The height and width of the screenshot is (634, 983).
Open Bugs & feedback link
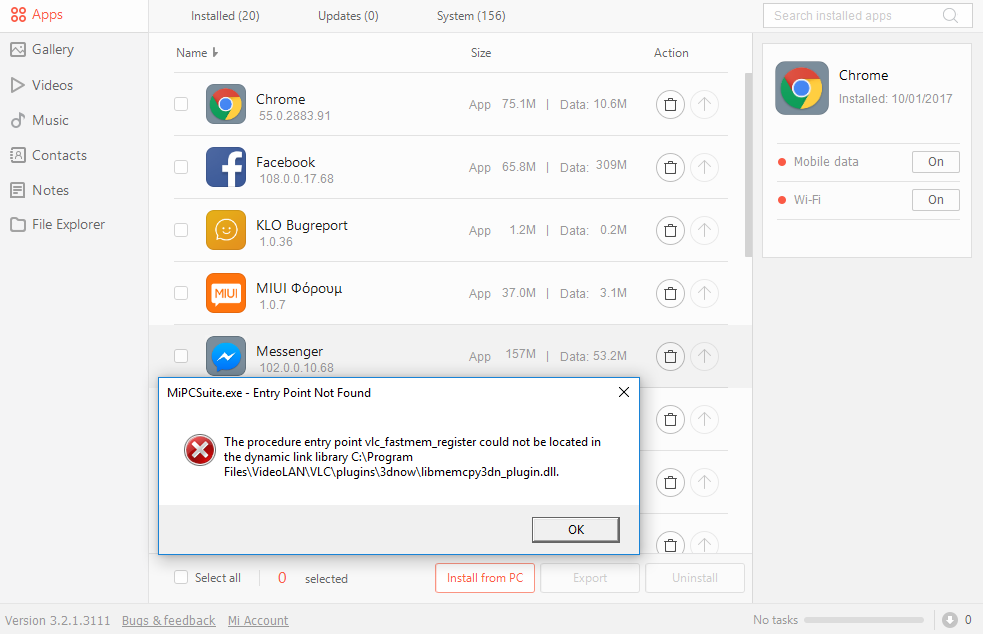tap(169, 620)
